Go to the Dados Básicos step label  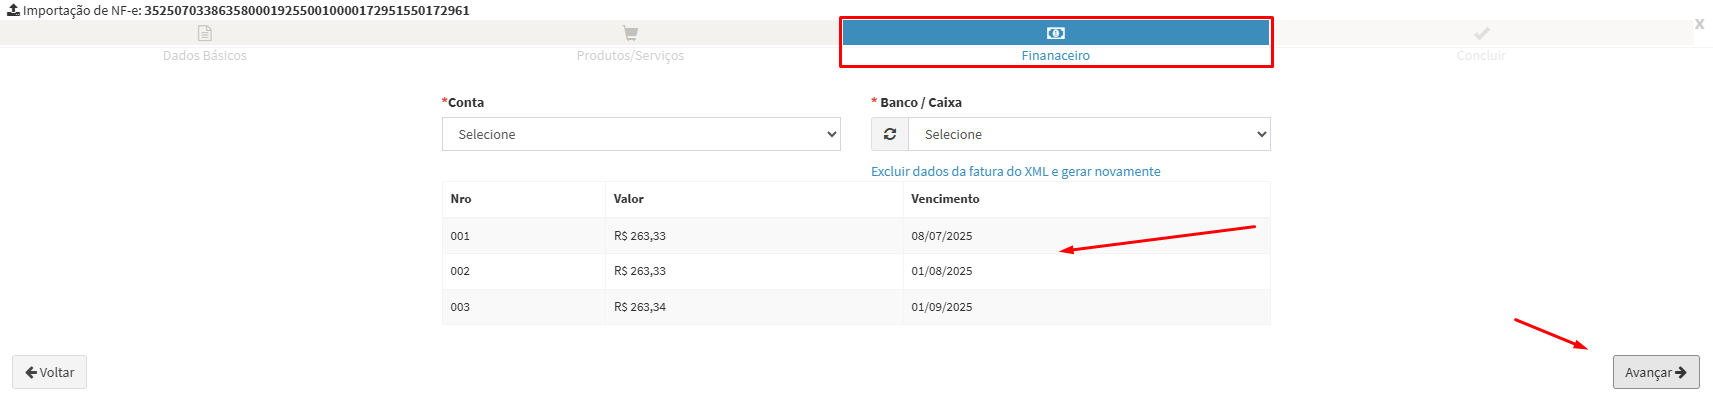tap(205, 56)
